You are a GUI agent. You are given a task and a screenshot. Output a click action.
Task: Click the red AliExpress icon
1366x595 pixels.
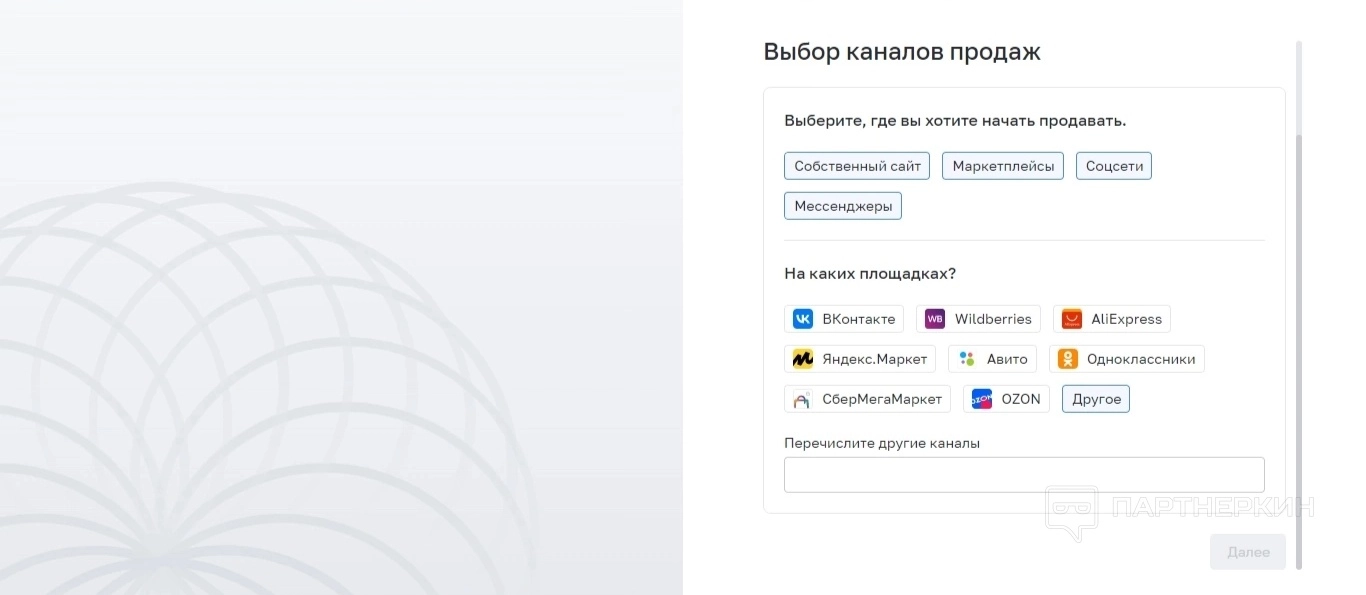(1072, 319)
